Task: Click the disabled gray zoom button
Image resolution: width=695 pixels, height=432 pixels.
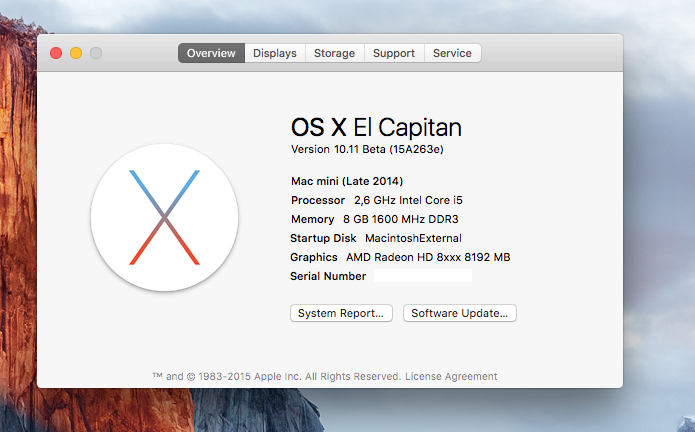Action: click(96, 53)
